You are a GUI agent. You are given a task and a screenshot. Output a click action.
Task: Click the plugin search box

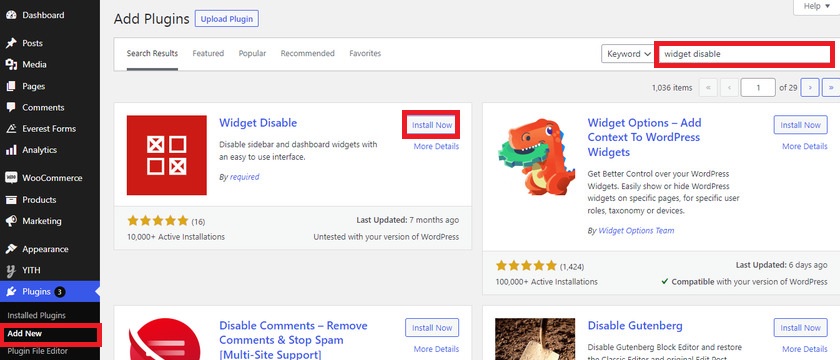click(x=744, y=54)
